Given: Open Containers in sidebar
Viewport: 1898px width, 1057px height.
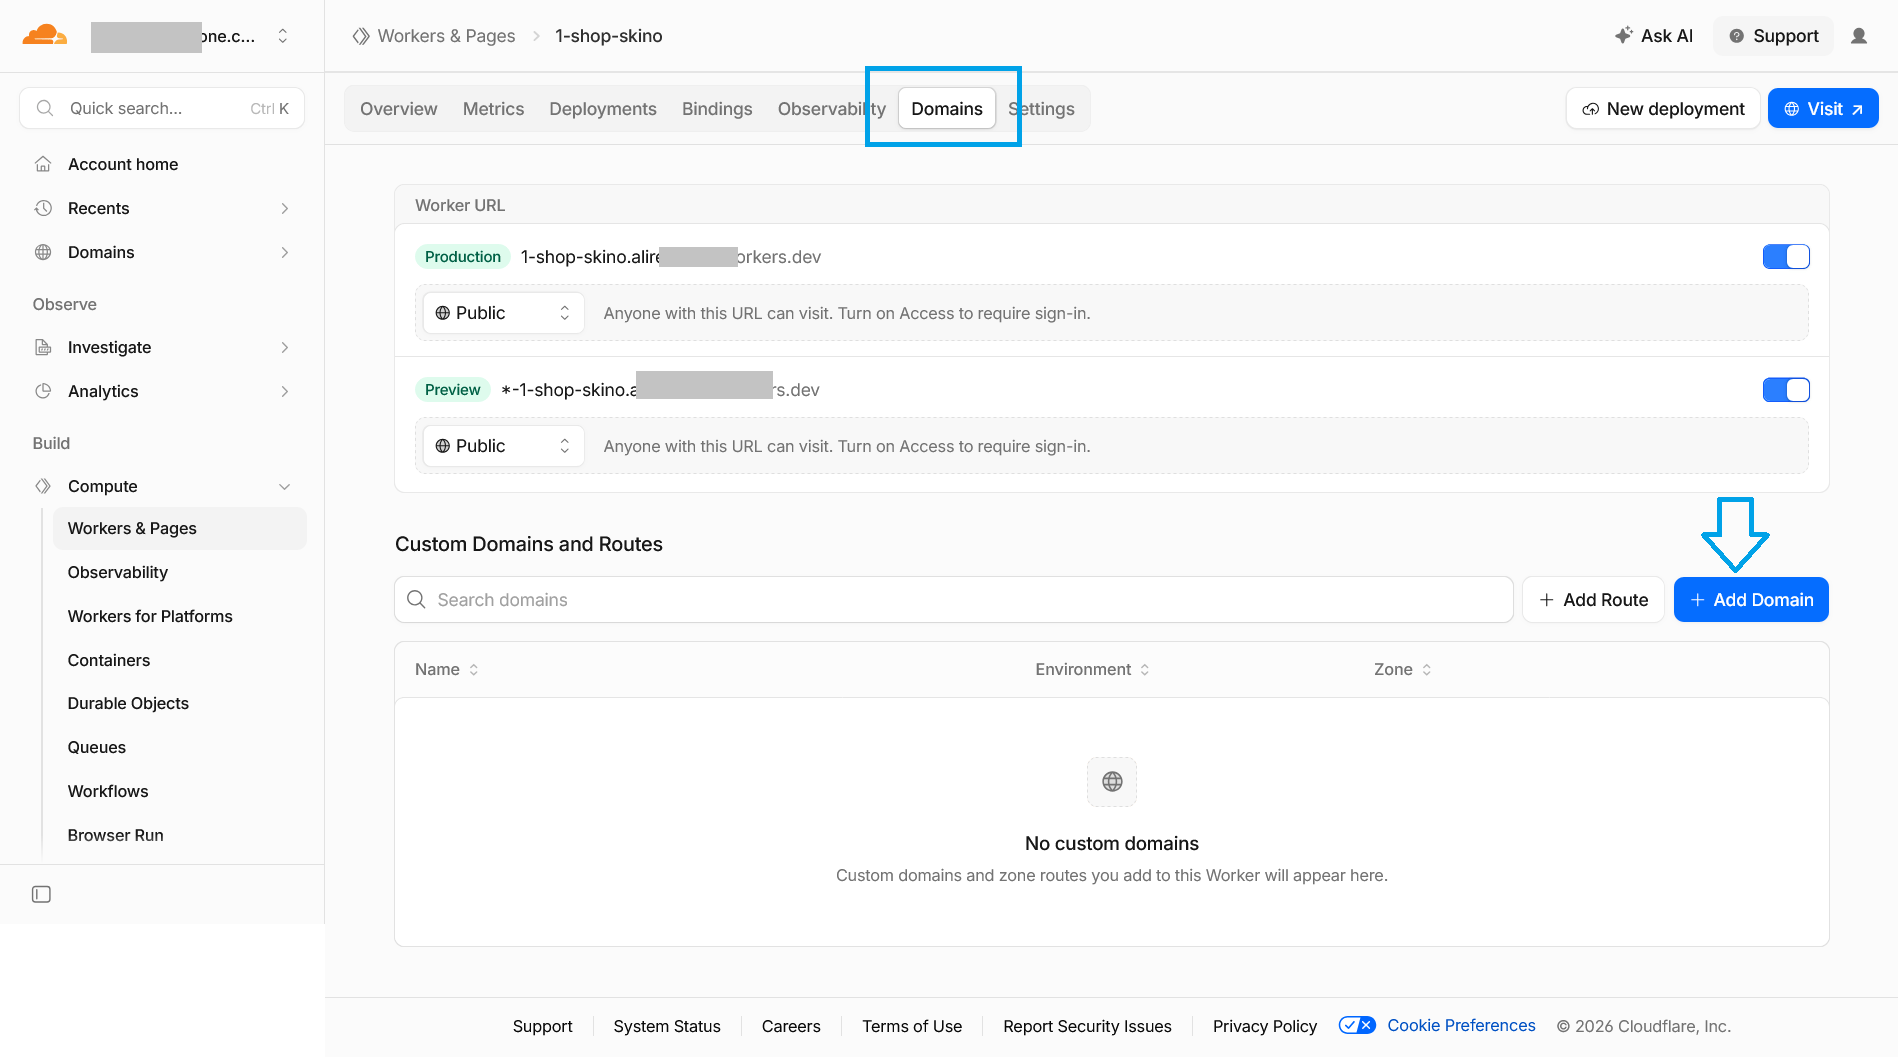Looking at the screenshot, I should click(x=109, y=660).
